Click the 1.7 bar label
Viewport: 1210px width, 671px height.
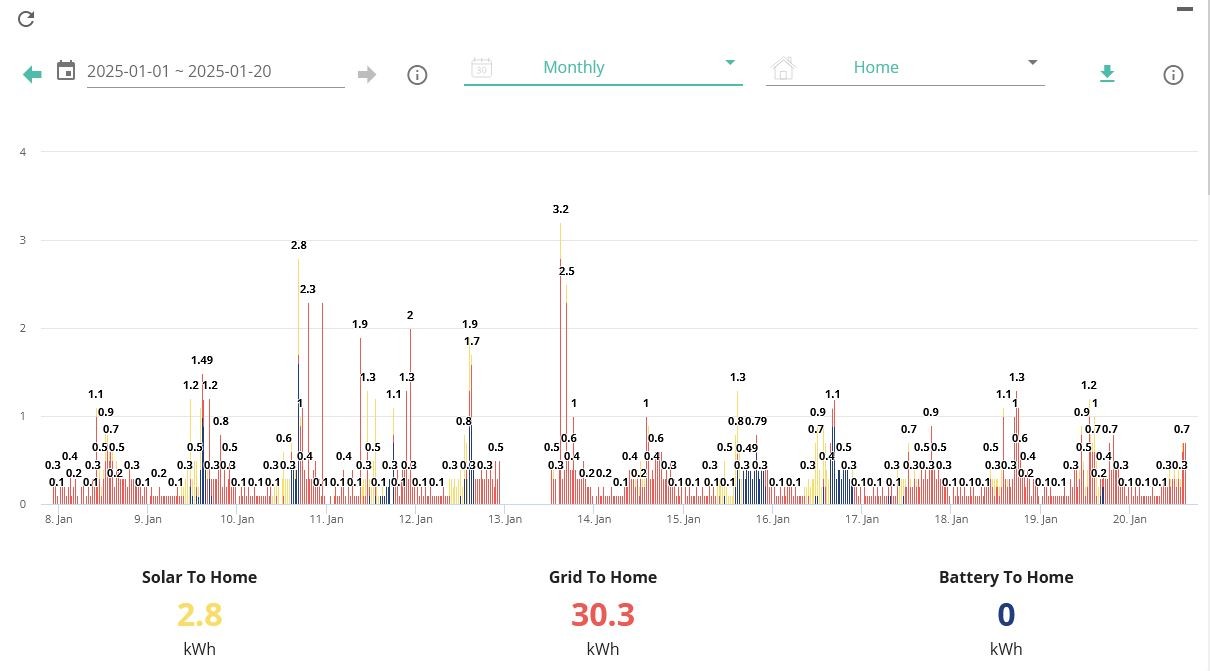(472, 341)
